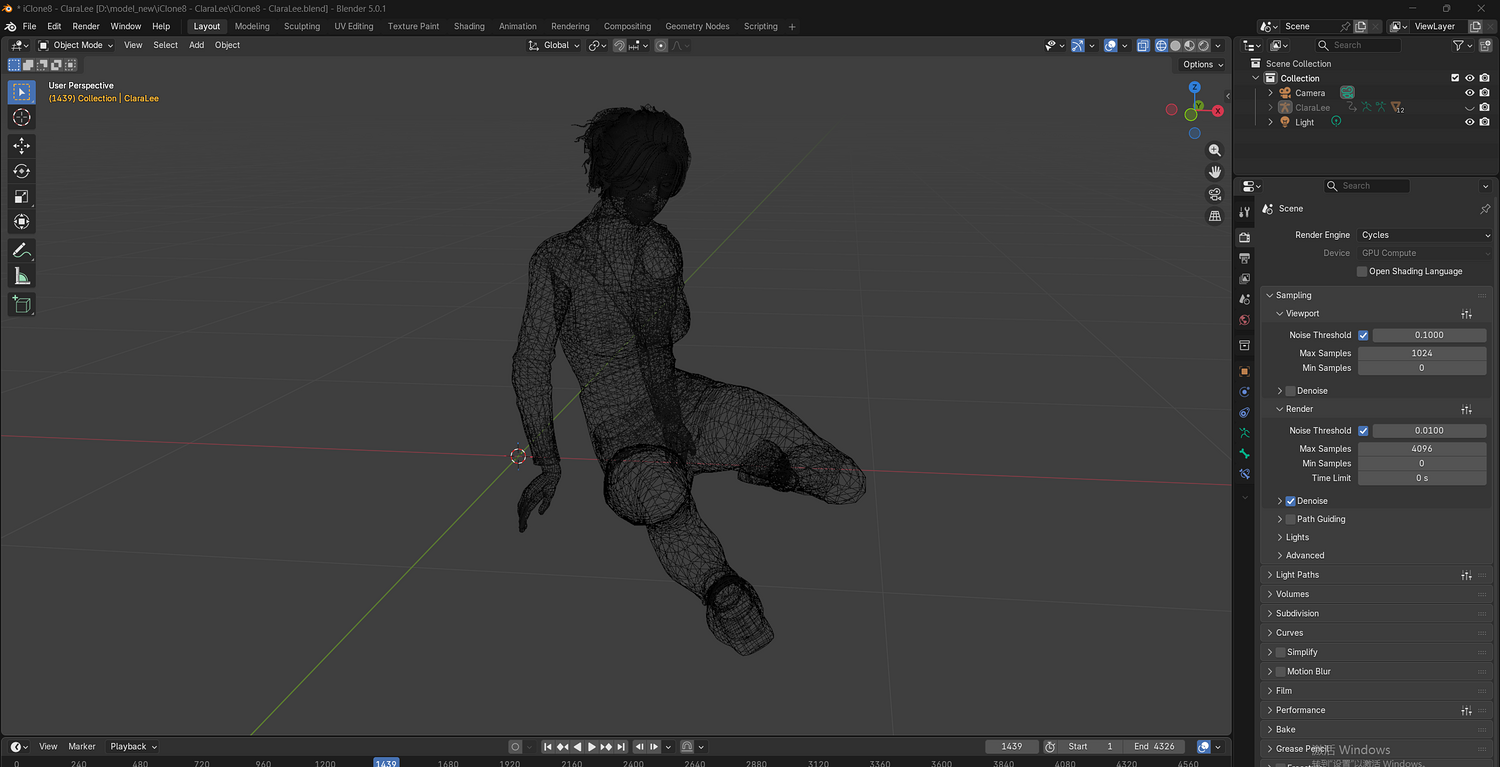Switch to the Shading workspace tab
Viewport: 1500px width, 767px height.
(x=469, y=26)
